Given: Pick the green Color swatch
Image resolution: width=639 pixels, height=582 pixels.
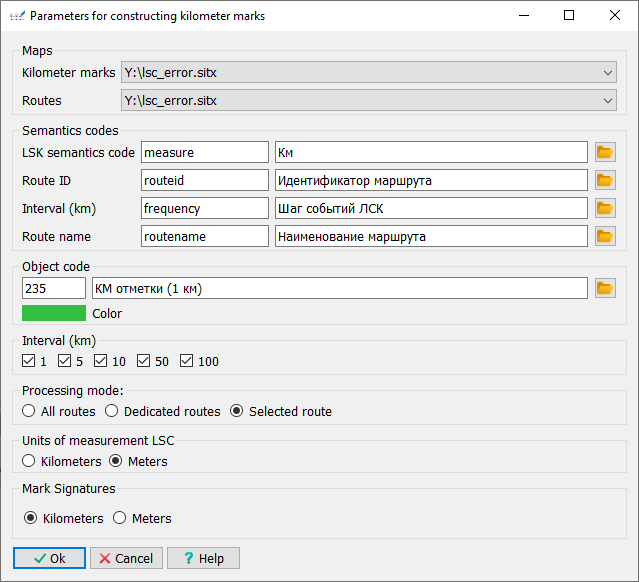Looking at the screenshot, I should pyautogui.click(x=54, y=313).
